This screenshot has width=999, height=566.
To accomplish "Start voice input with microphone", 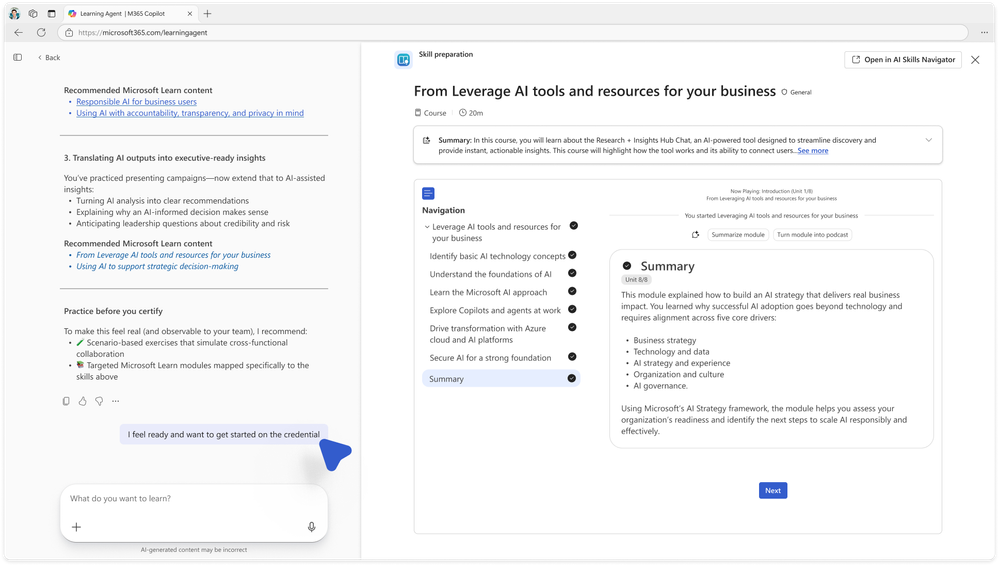I will [x=312, y=527].
